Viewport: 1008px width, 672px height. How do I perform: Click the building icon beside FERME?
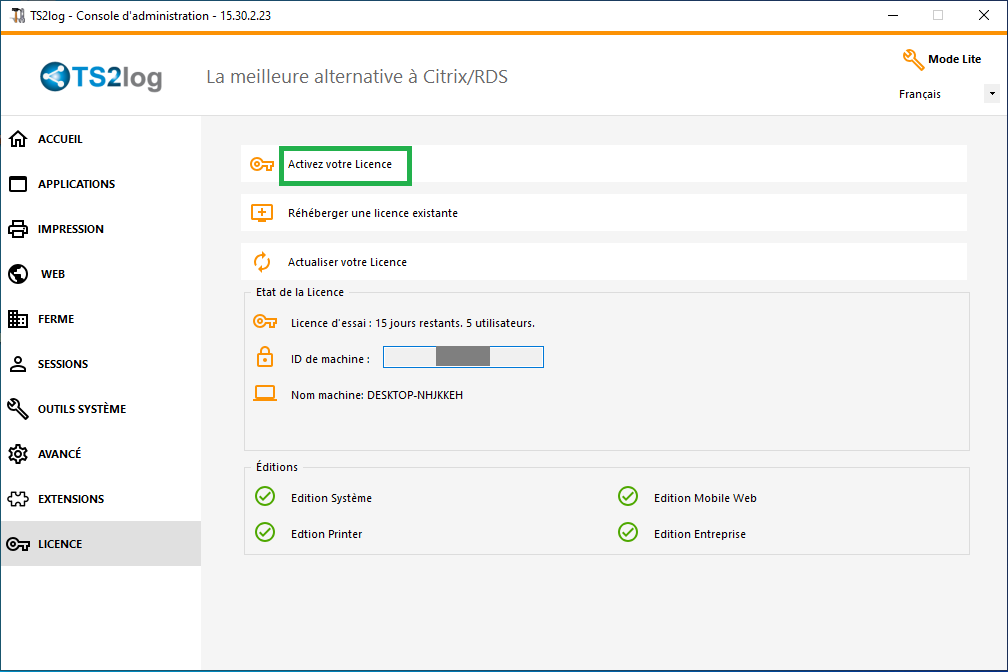pos(18,319)
